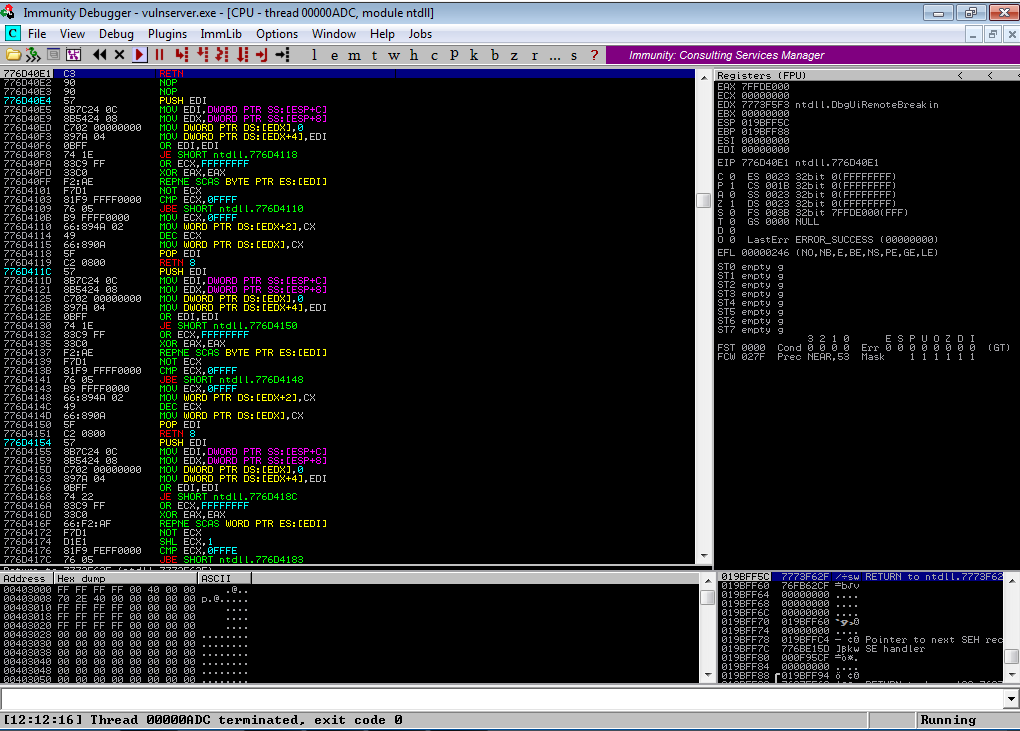Click the disassembly pane scroll-up arrow
The height and width of the screenshot is (731, 1020).
click(703, 77)
